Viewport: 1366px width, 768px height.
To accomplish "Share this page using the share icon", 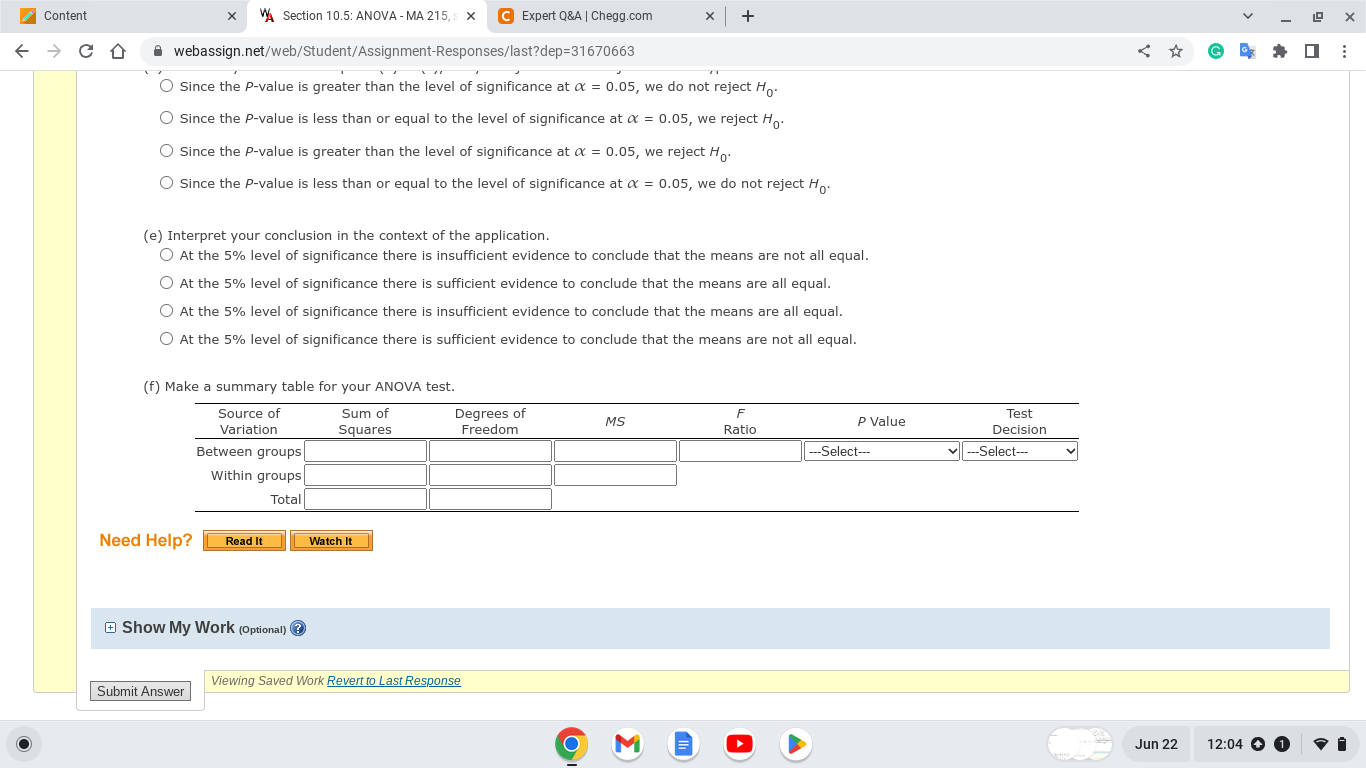I will pos(1144,51).
